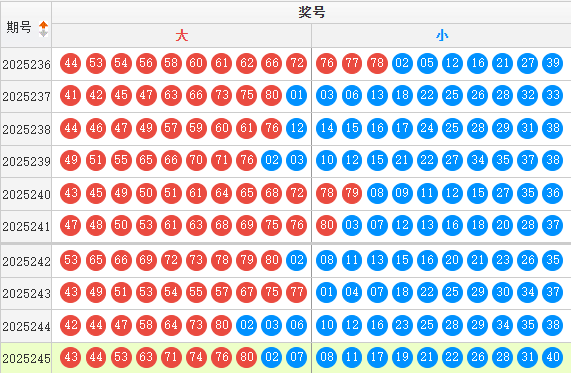This screenshot has width=571, height=373.
Task: Click red ball 80 in row 2025241
Action: pos(327,225)
